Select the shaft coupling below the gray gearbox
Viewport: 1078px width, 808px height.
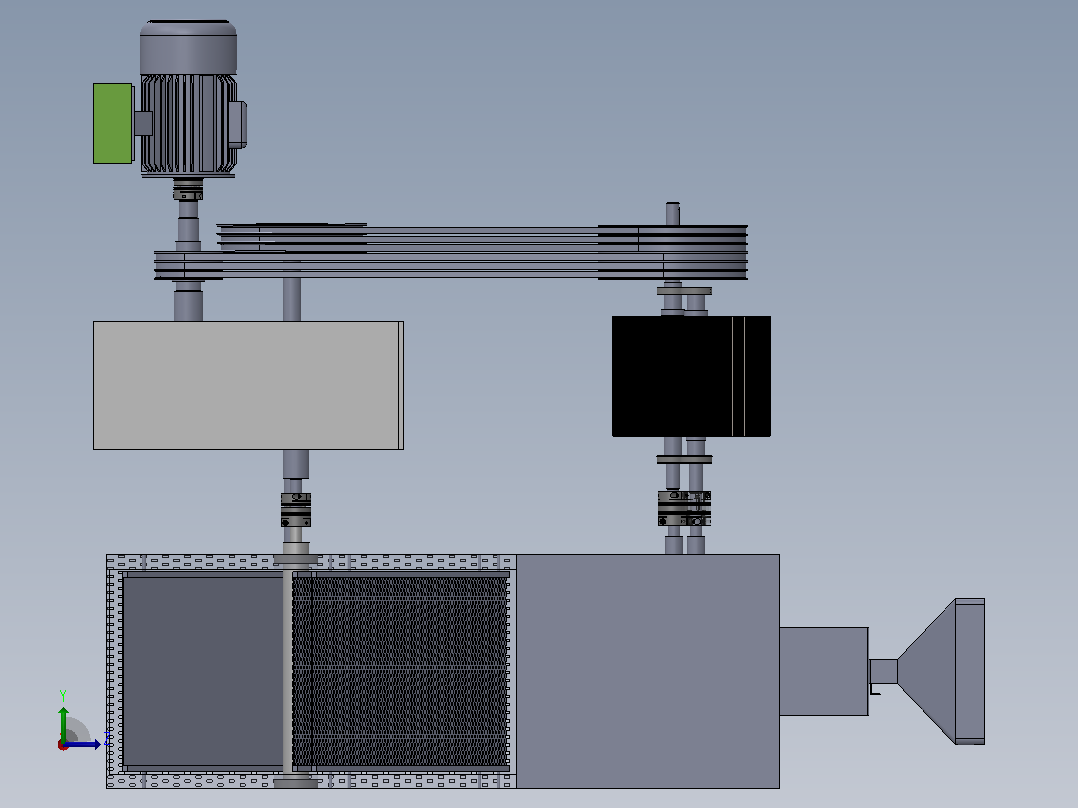296,510
